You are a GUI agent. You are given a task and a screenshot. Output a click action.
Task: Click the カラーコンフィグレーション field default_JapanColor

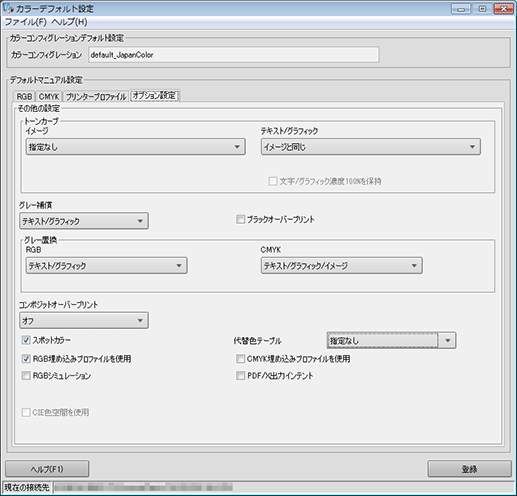coord(234,55)
